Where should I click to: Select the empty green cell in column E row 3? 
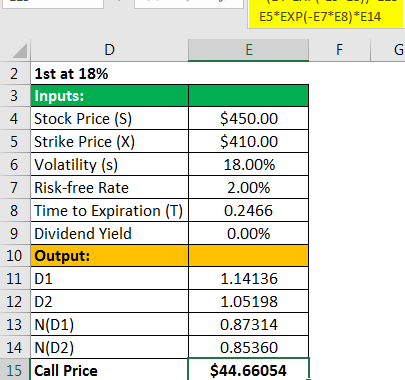tap(249, 96)
